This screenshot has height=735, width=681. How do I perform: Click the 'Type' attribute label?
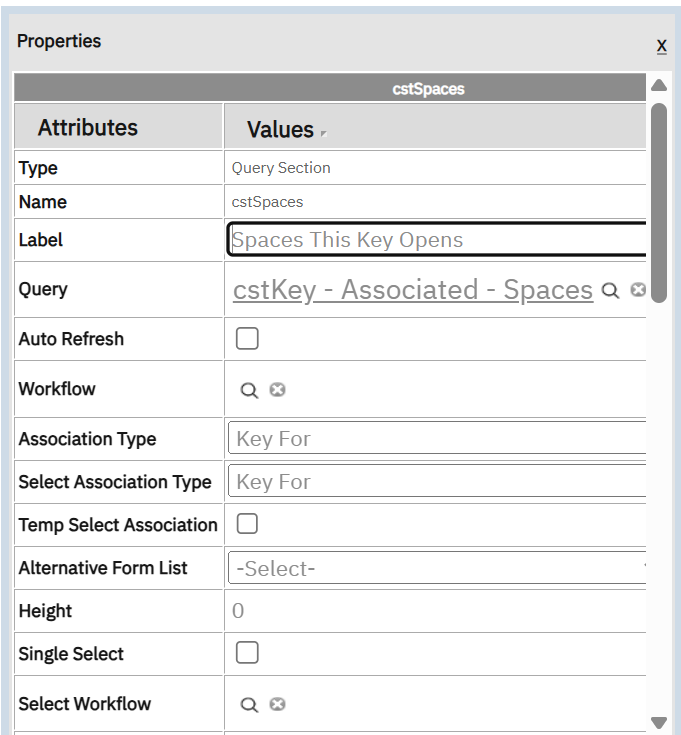point(38,168)
